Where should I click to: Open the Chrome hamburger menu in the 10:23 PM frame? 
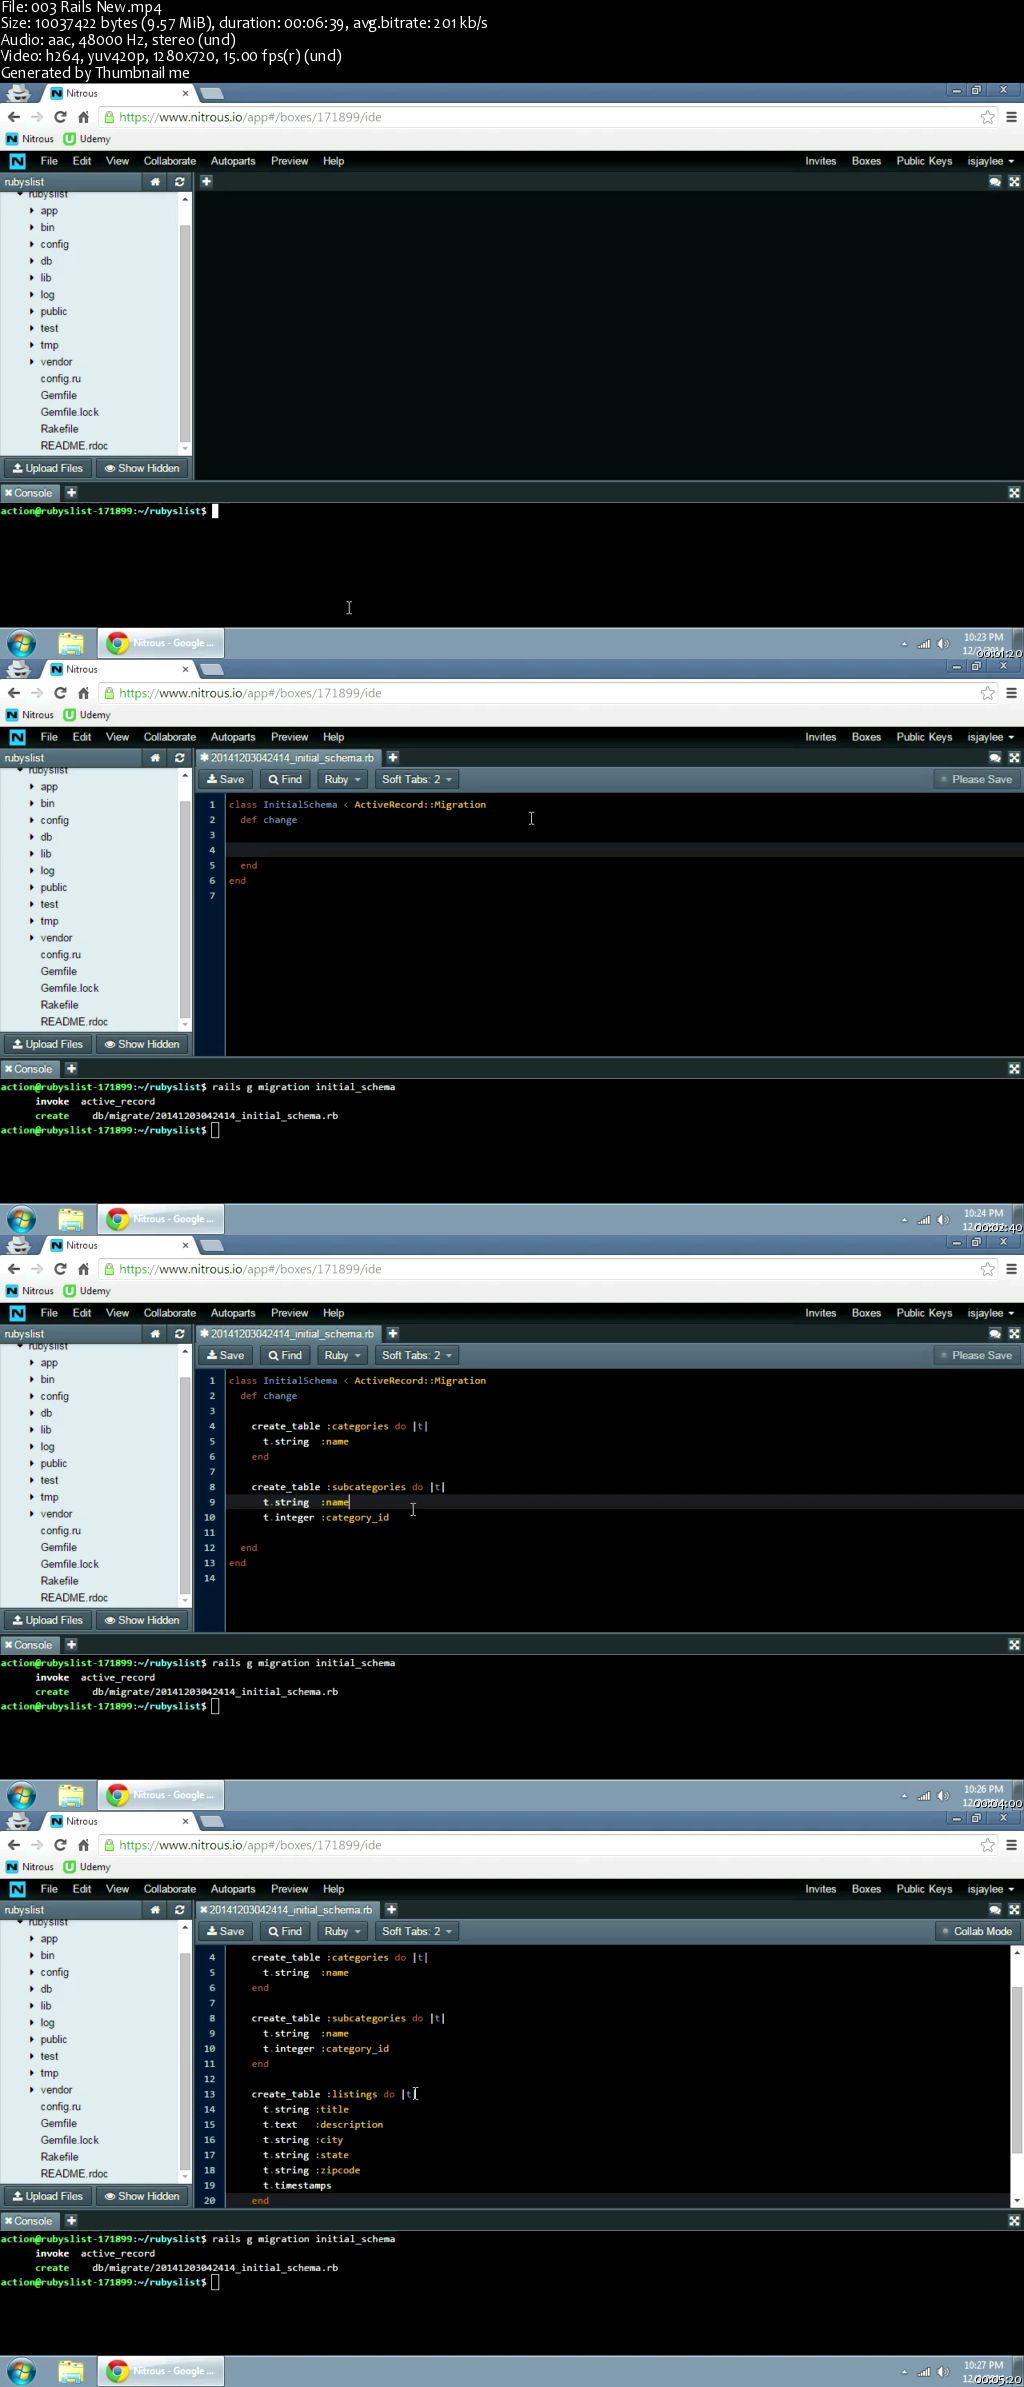pyautogui.click(x=1011, y=117)
